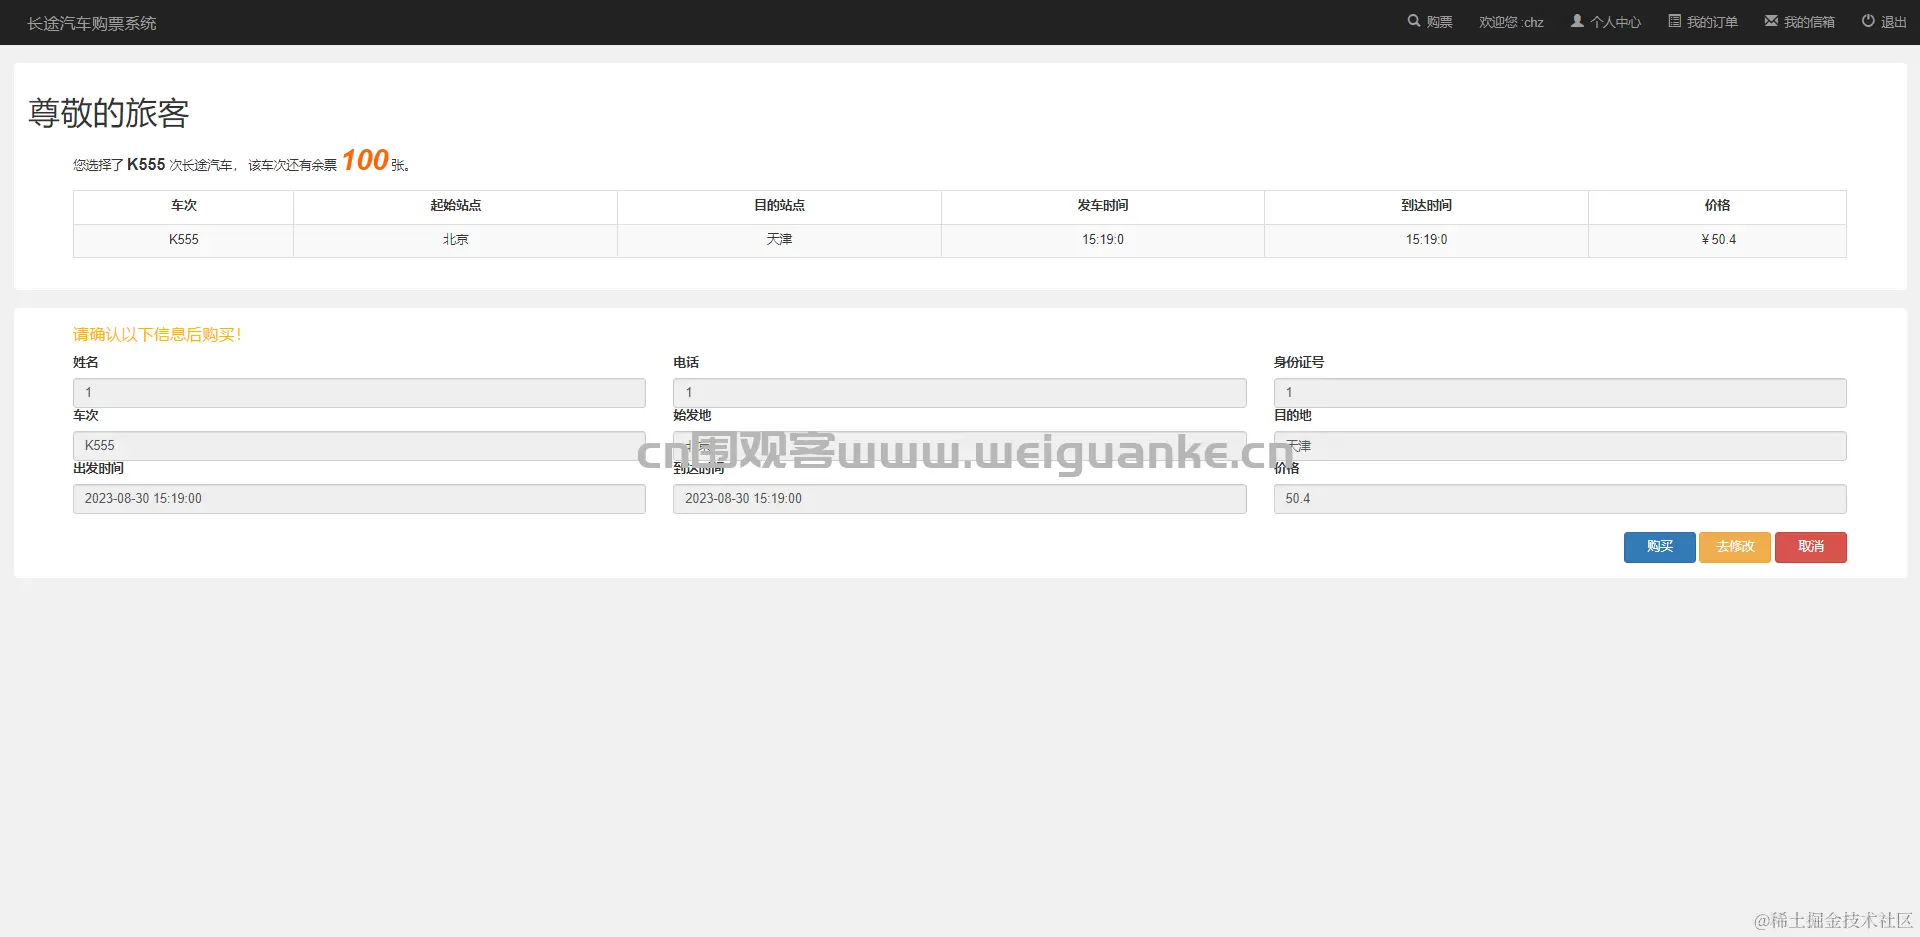
Task: Click the red 取消 button
Action: coord(1811,547)
